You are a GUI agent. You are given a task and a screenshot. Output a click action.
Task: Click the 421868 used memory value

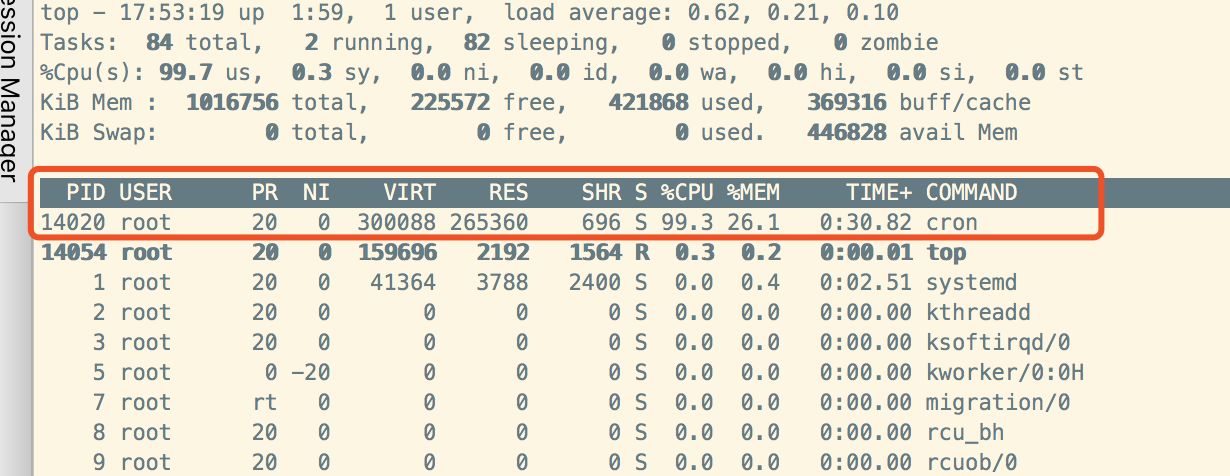[x=648, y=102]
